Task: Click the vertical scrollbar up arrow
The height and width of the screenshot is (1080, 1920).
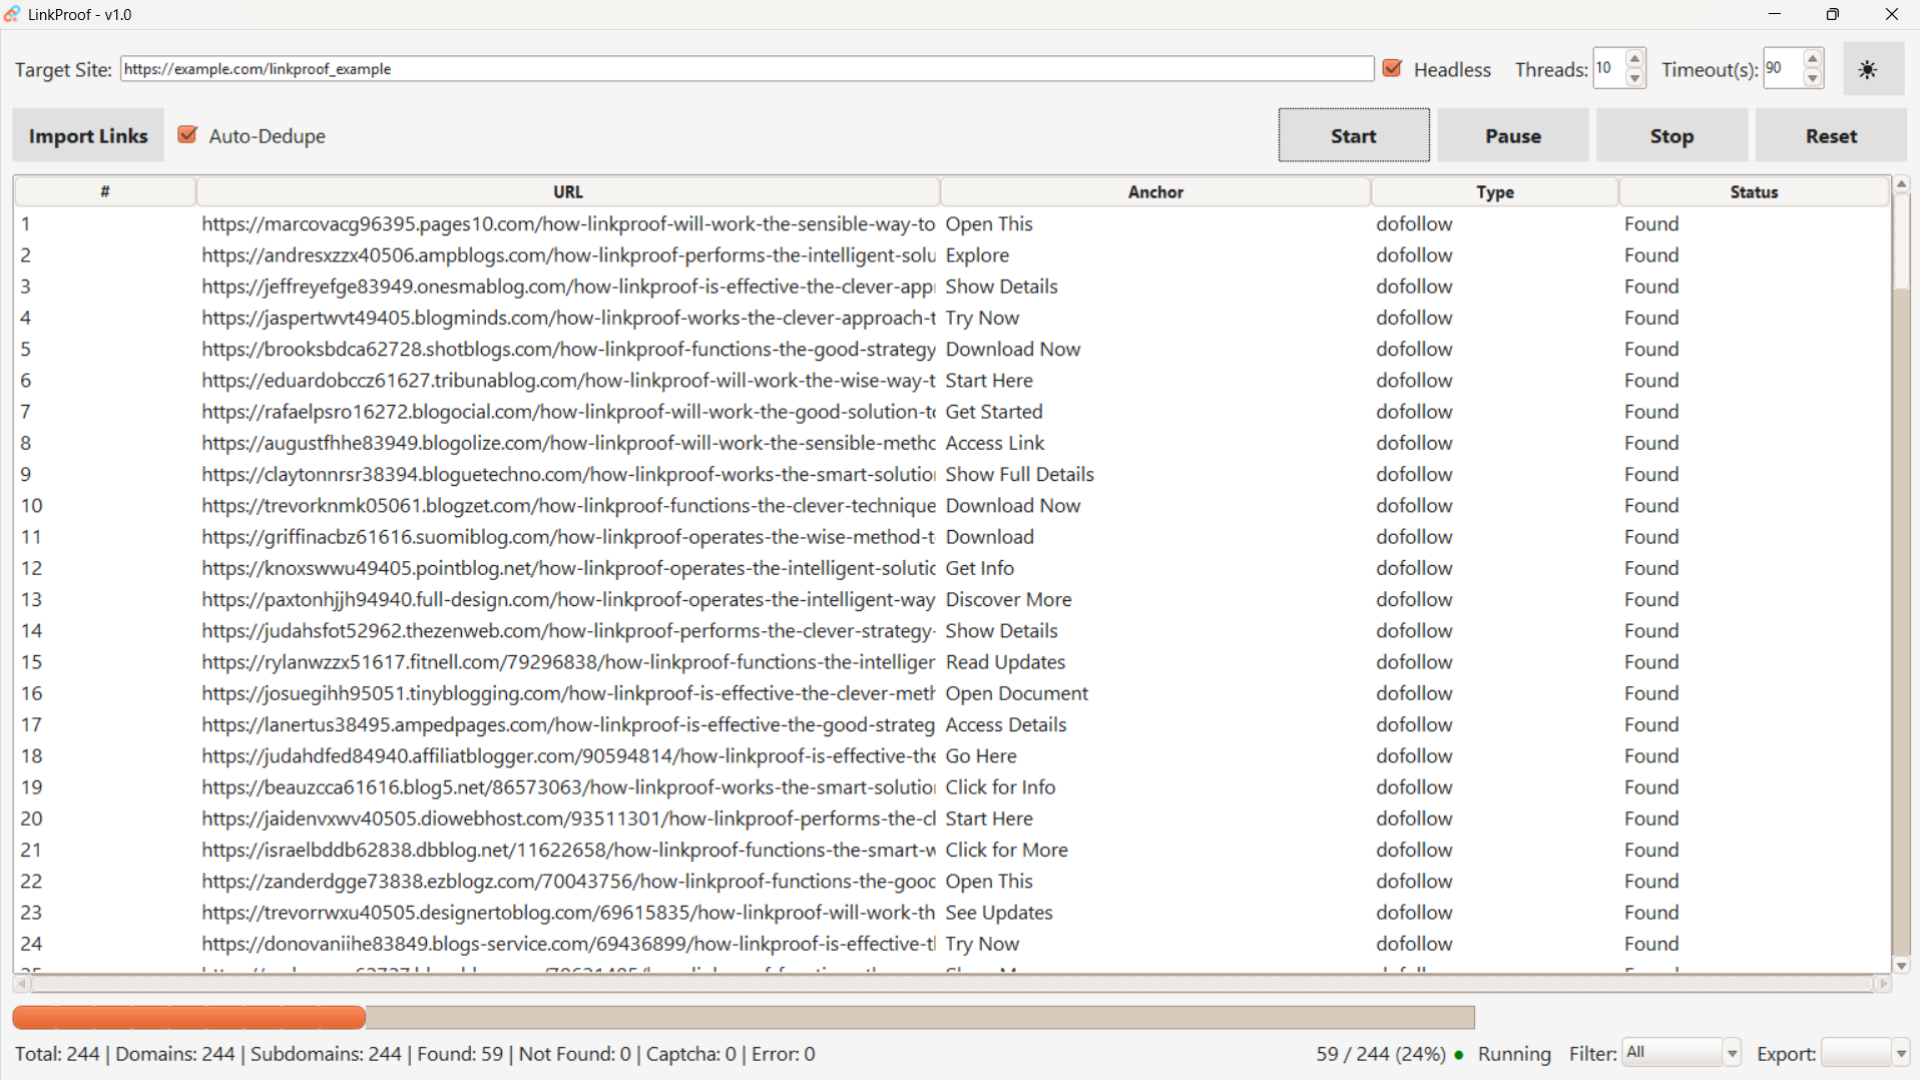Action: point(1902,184)
